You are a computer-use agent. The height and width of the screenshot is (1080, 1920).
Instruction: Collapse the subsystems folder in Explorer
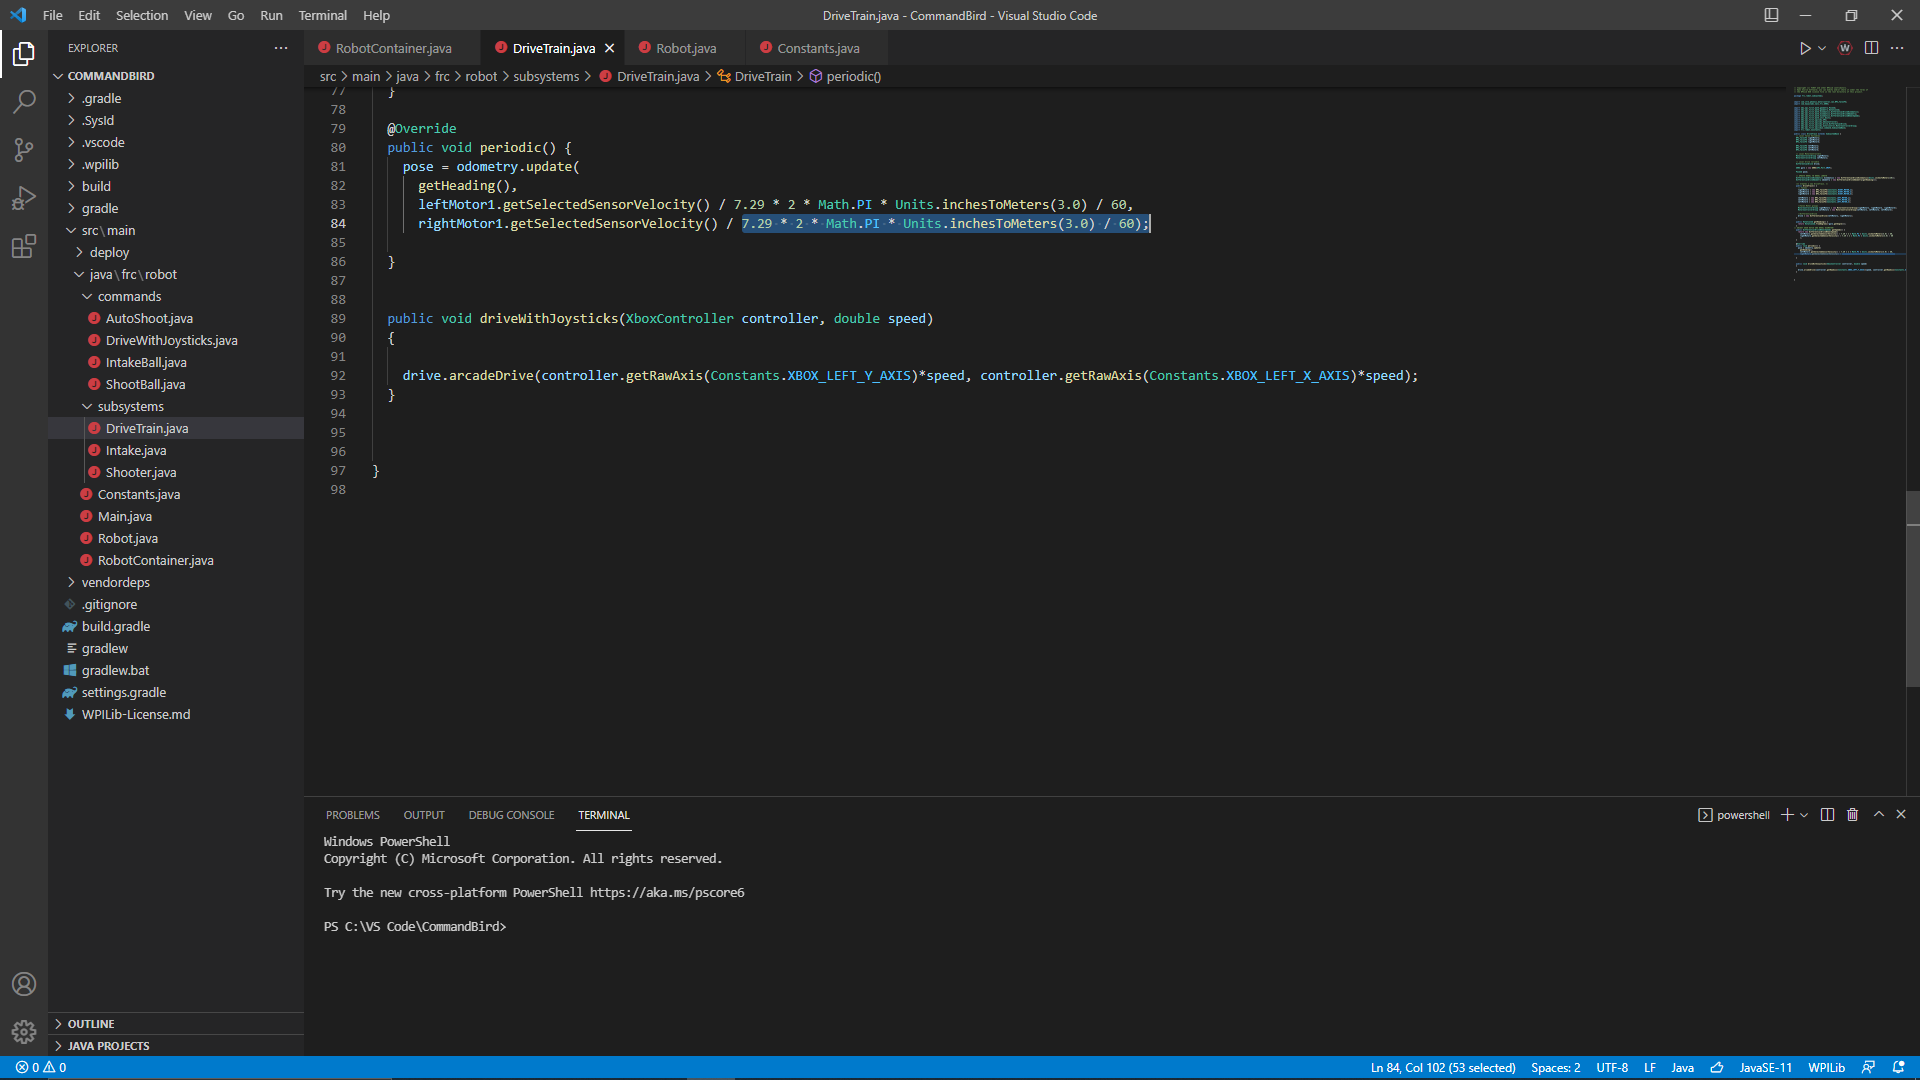pos(130,406)
